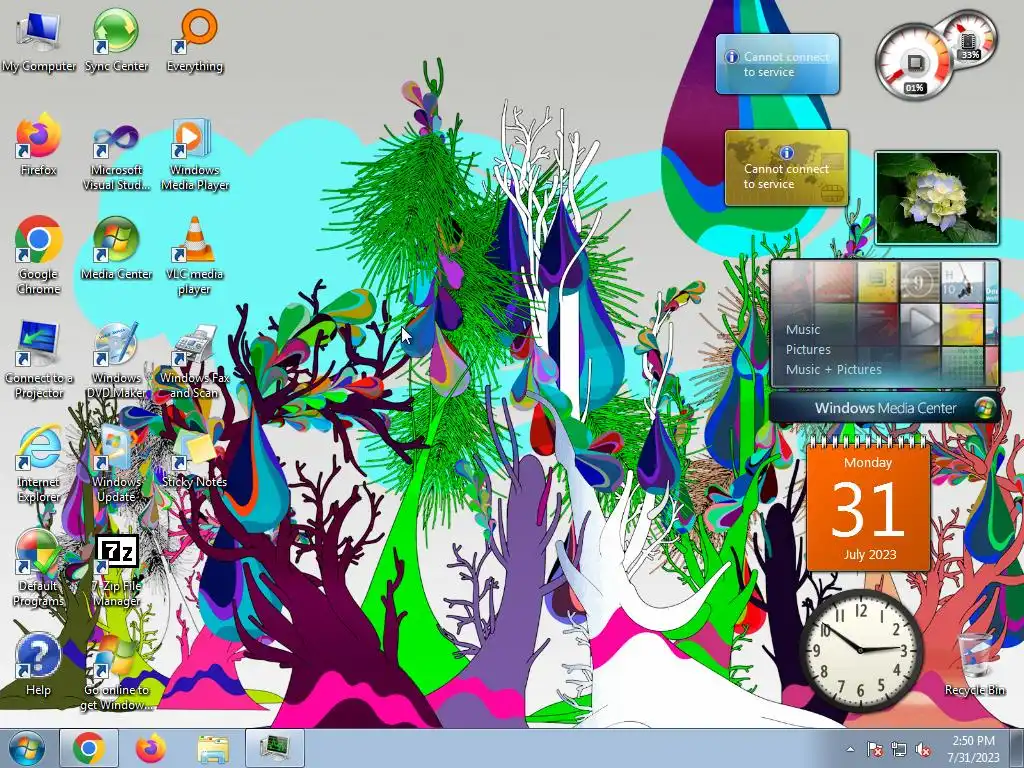Open Default Programs desktop icon
Image resolution: width=1024 pixels, height=768 pixels.
39,568
